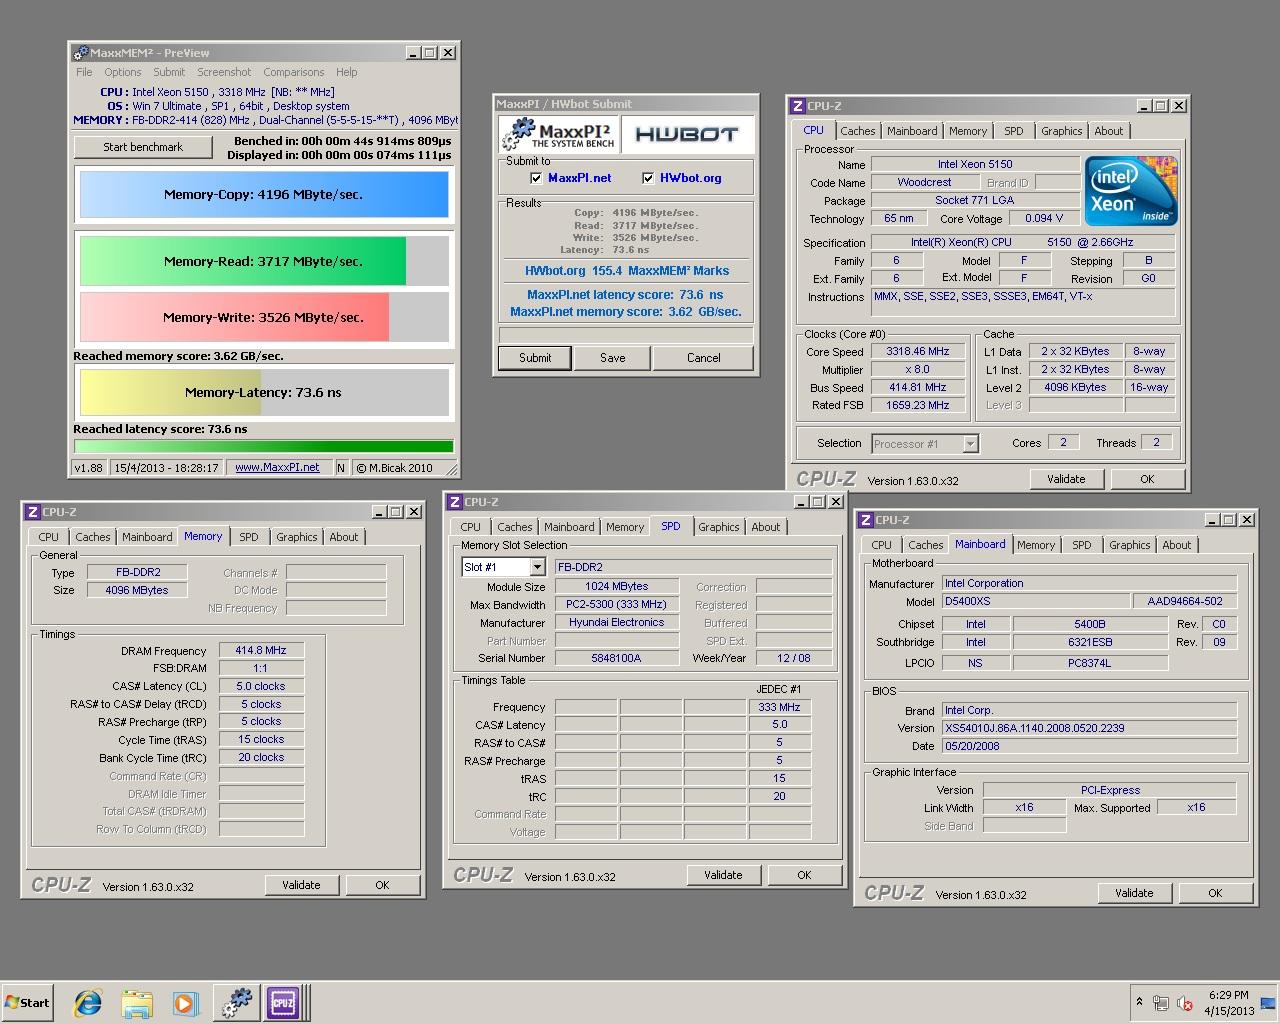Open the Comparisons menu in MaxxMEM²
Screen dimensions: 1280x1024
coord(293,72)
